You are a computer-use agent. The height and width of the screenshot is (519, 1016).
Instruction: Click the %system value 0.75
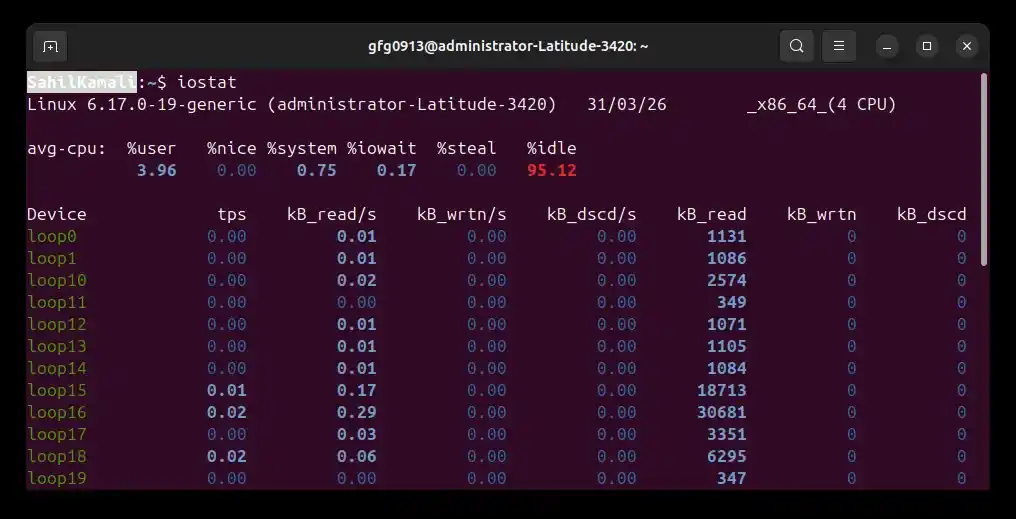[317, 170]
